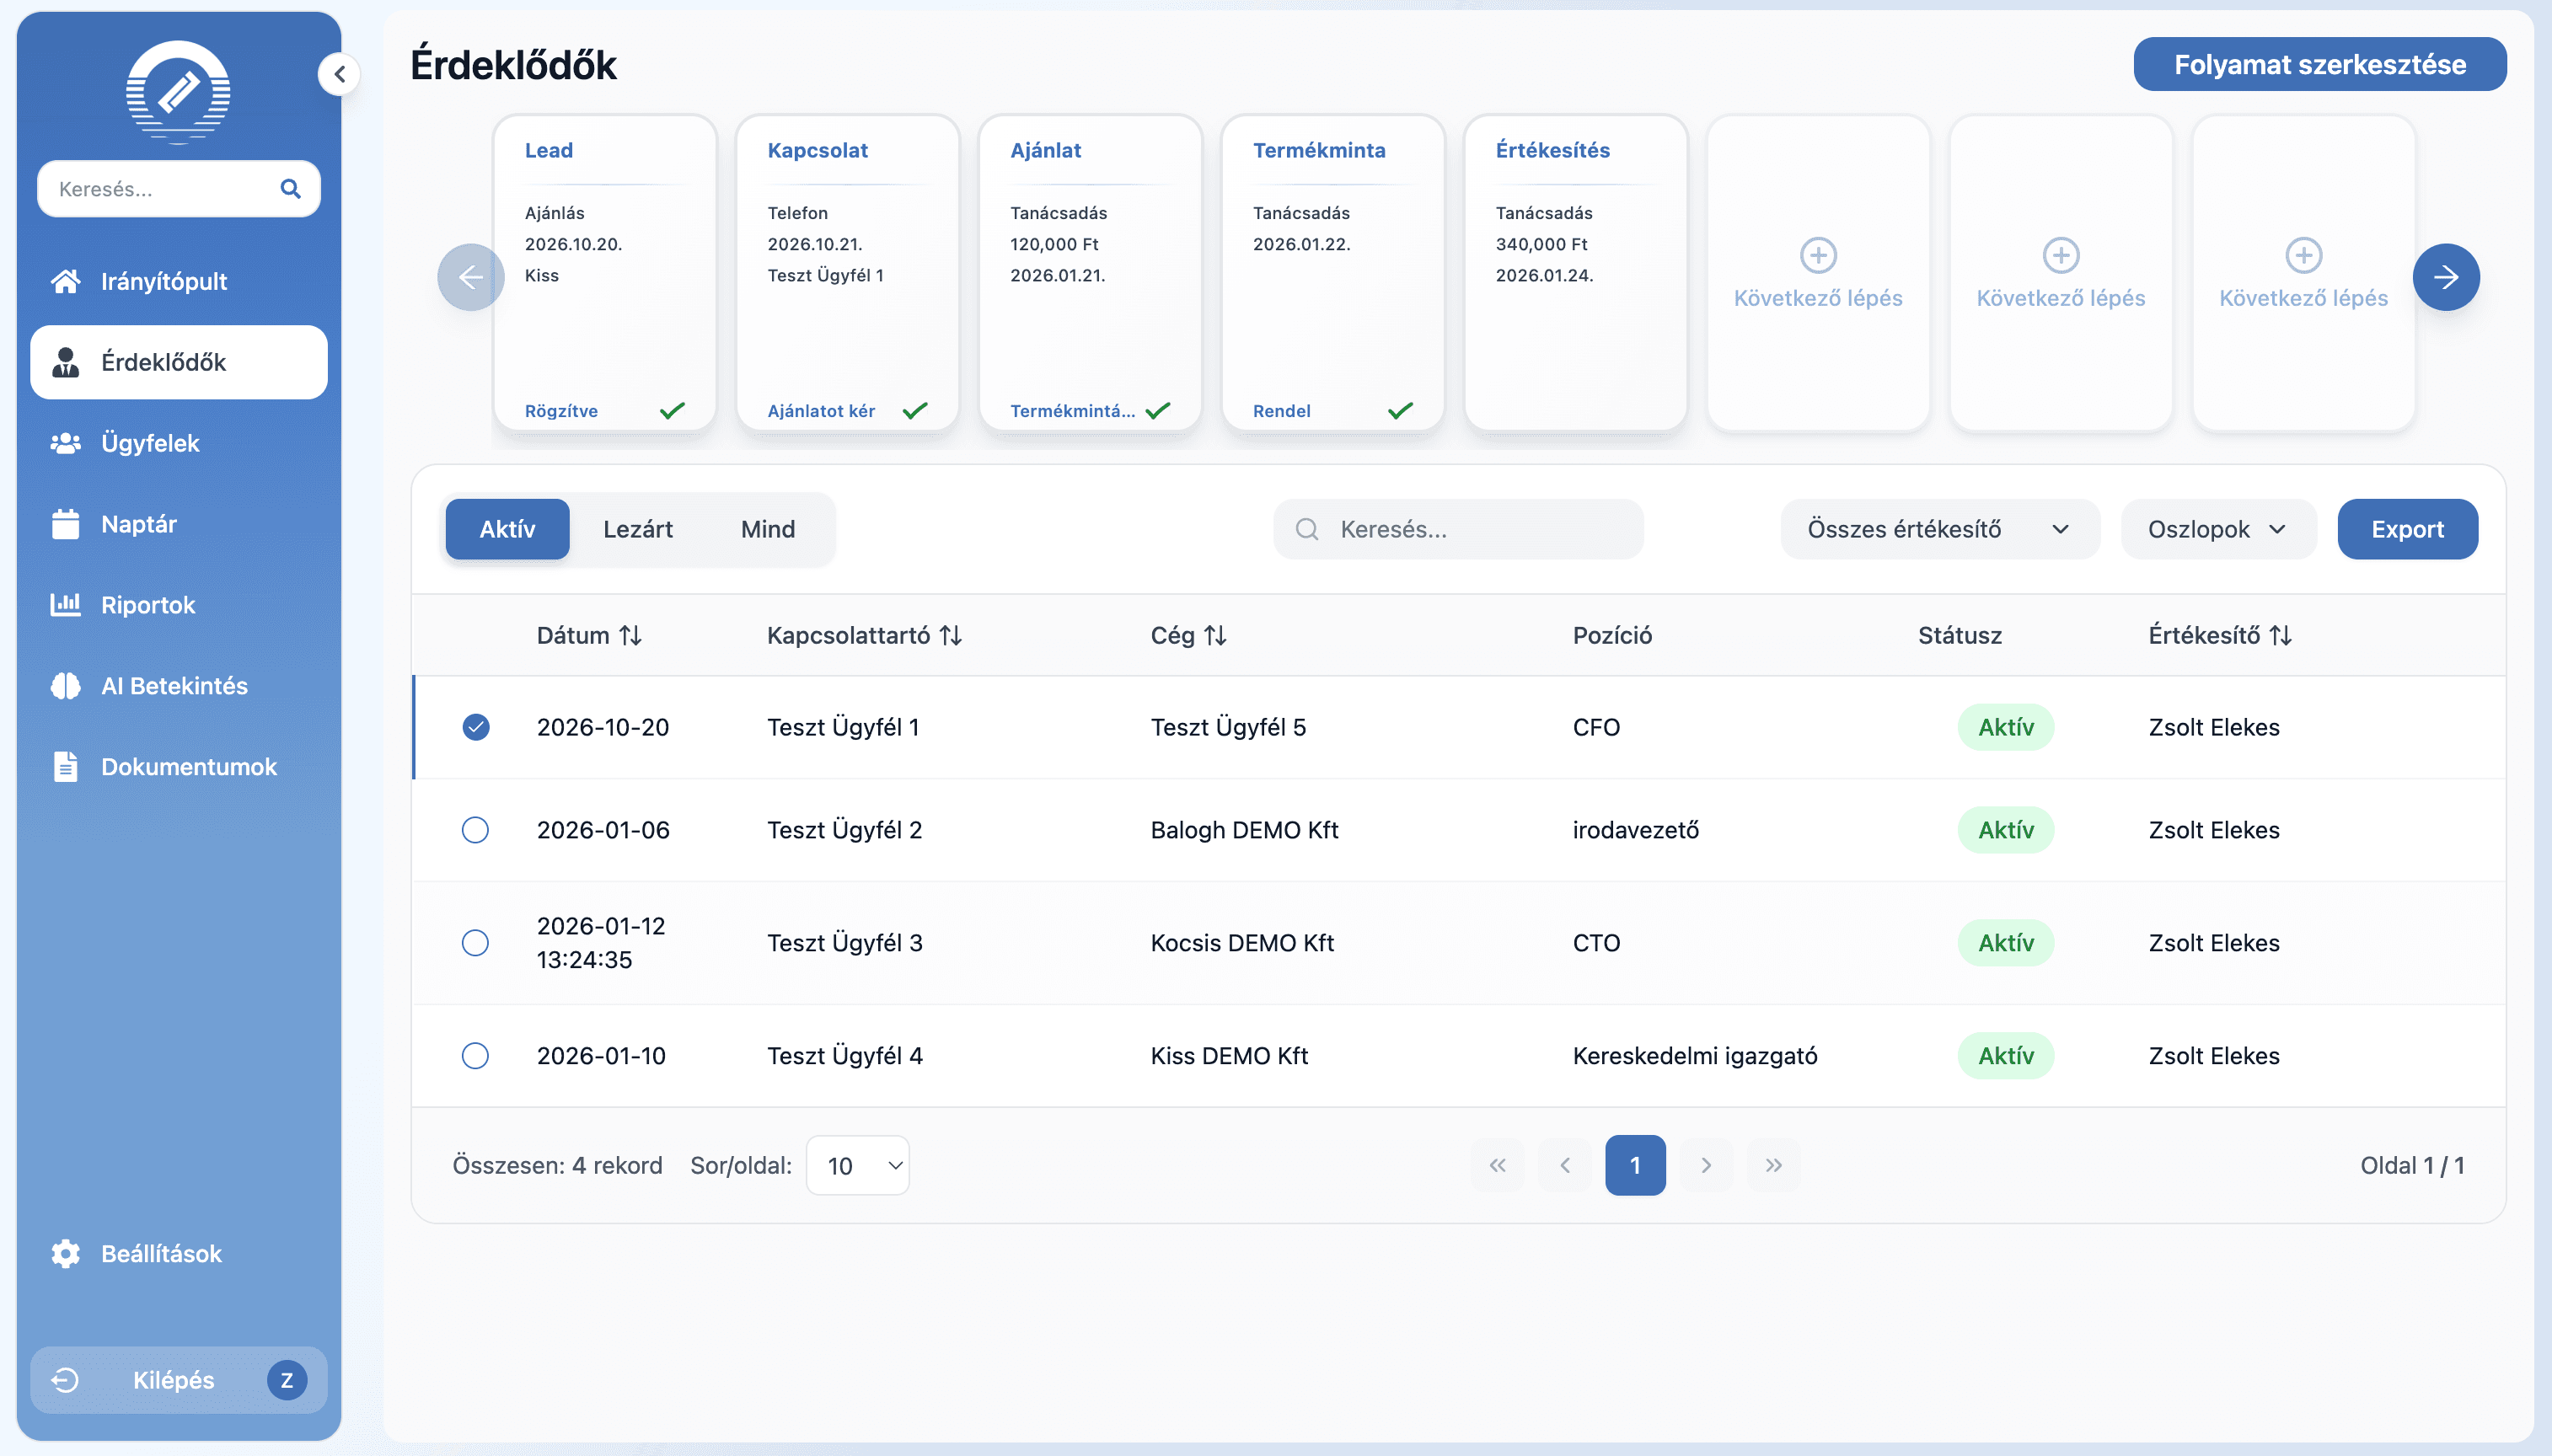Screen dimensions: 2552x1456
Task: Select the Teszt Ügyfél 3 row radio button
Action: click(475, 943)
